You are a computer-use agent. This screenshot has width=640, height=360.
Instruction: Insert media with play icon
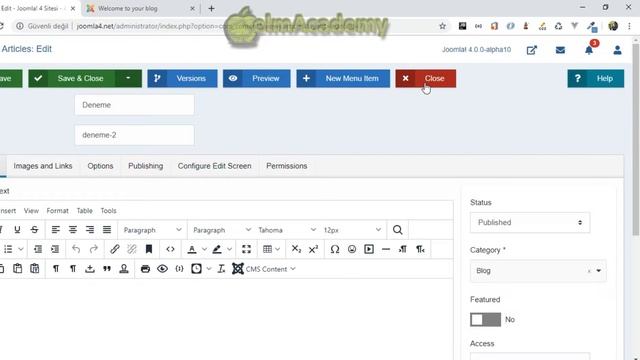[x=369, y=249]
